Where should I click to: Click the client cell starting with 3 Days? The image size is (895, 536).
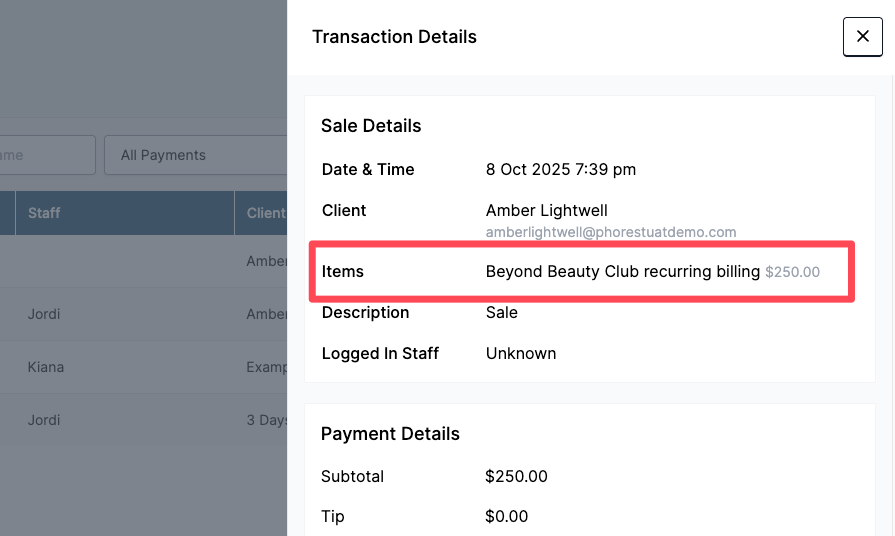click(x=266, y=420)
